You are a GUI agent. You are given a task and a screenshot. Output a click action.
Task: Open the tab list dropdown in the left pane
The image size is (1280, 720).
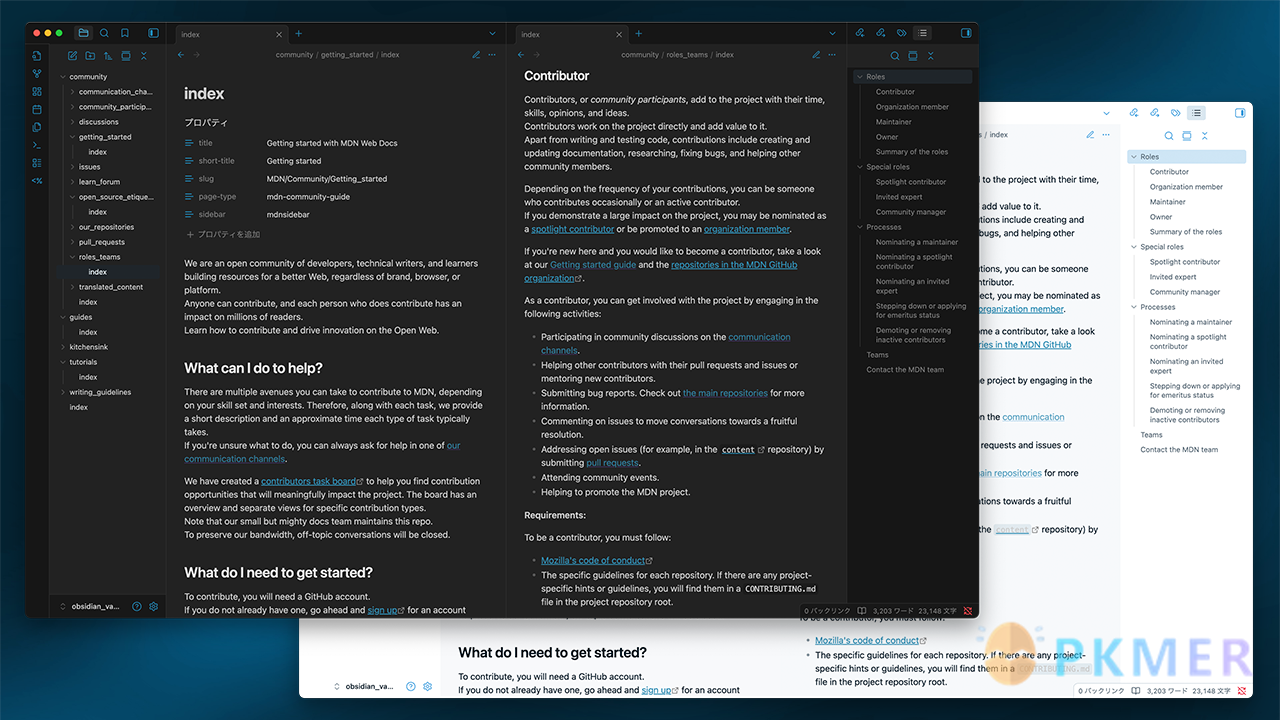click(492, 34)
